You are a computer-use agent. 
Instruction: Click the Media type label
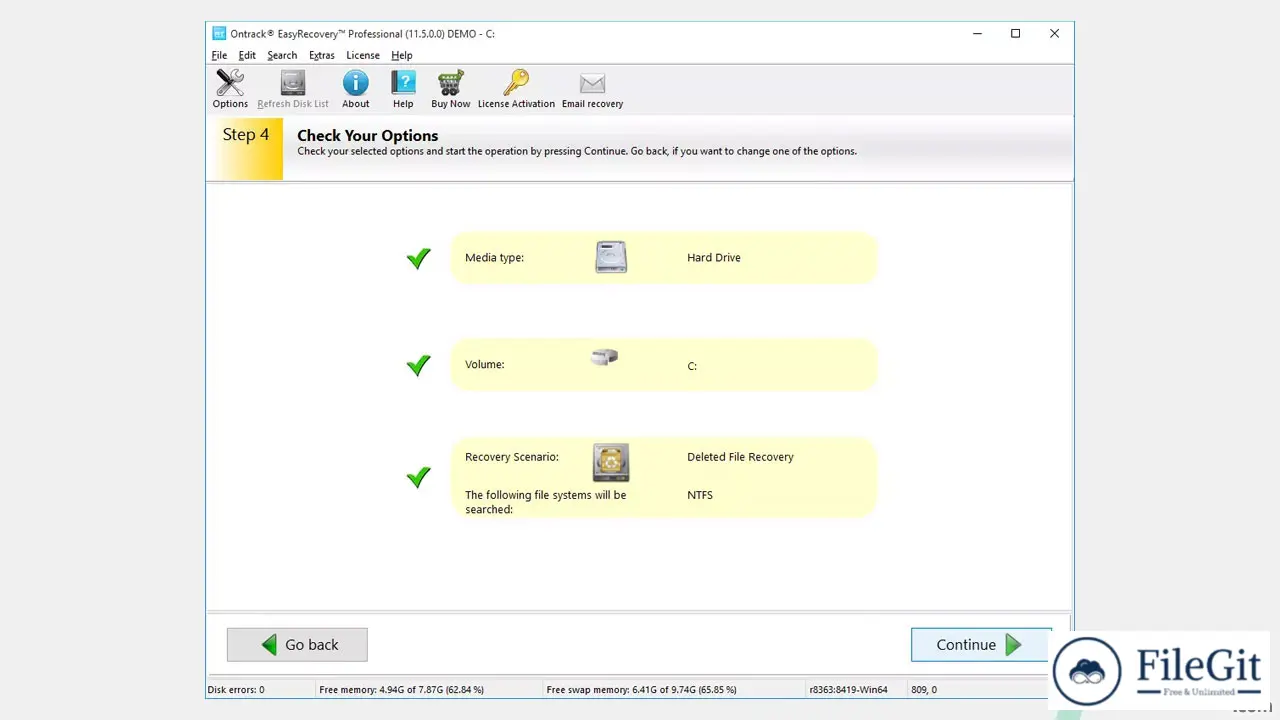[494, 258]
